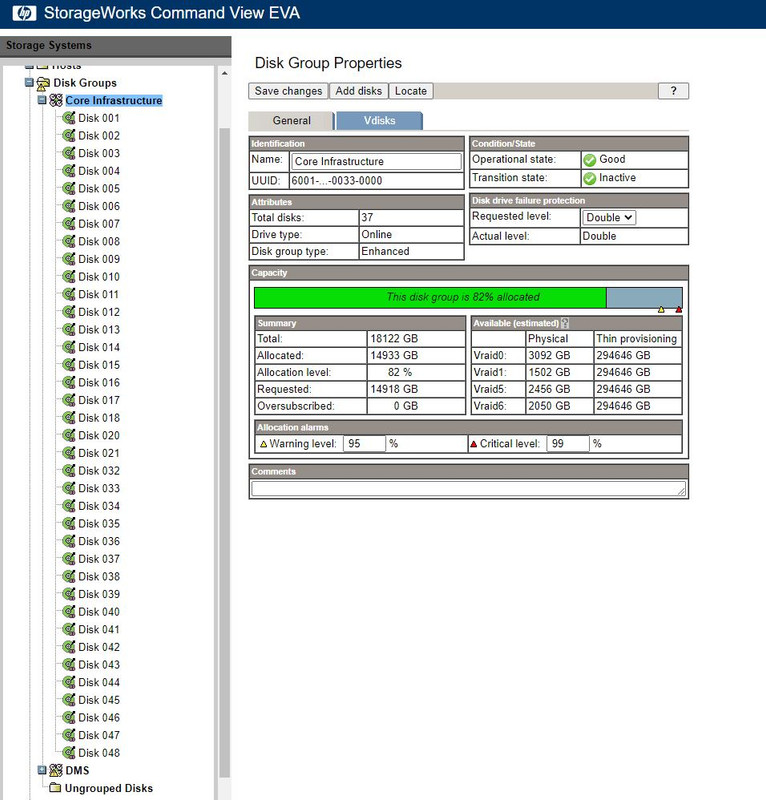
Task: Select Disk 021 in the tree
Action: pos(99,453)
